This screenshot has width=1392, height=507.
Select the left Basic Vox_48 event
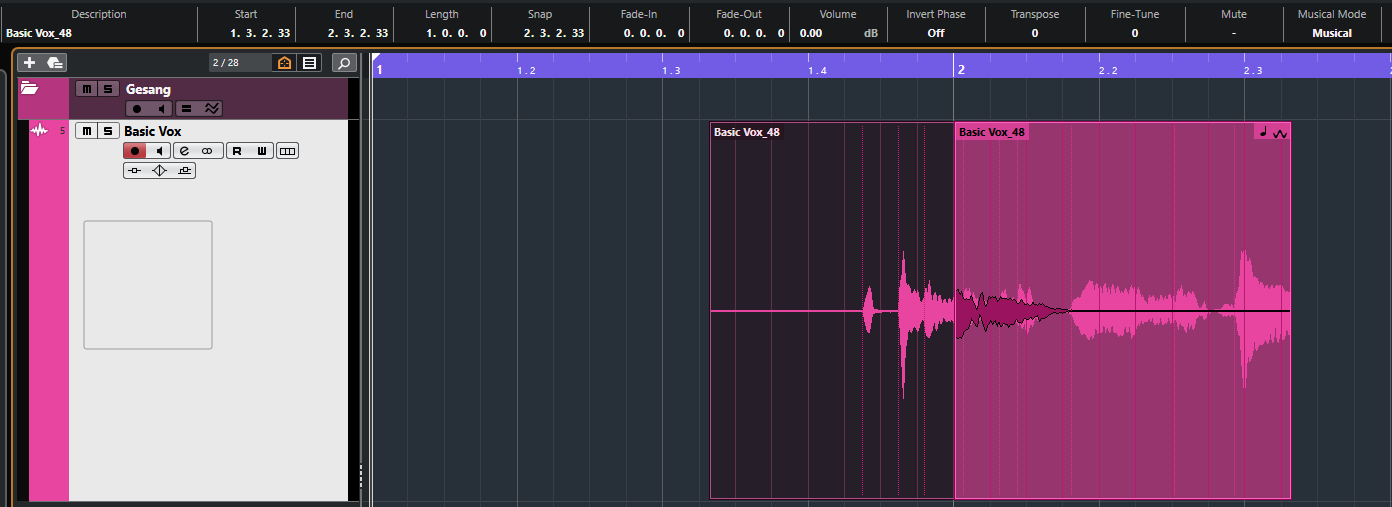tap(832, 310)
